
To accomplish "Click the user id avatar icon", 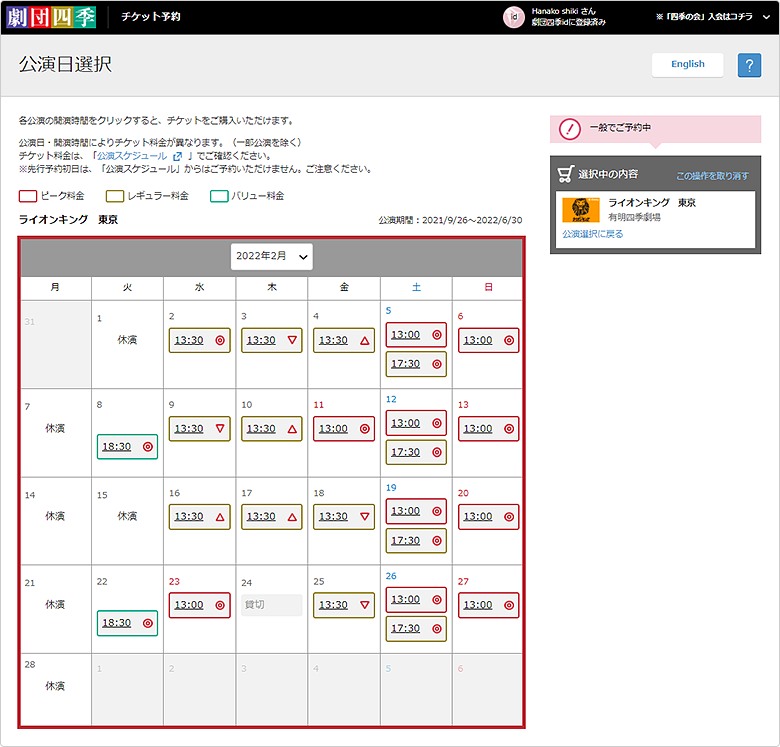I will pyautogui.click(x=514, y=17).
